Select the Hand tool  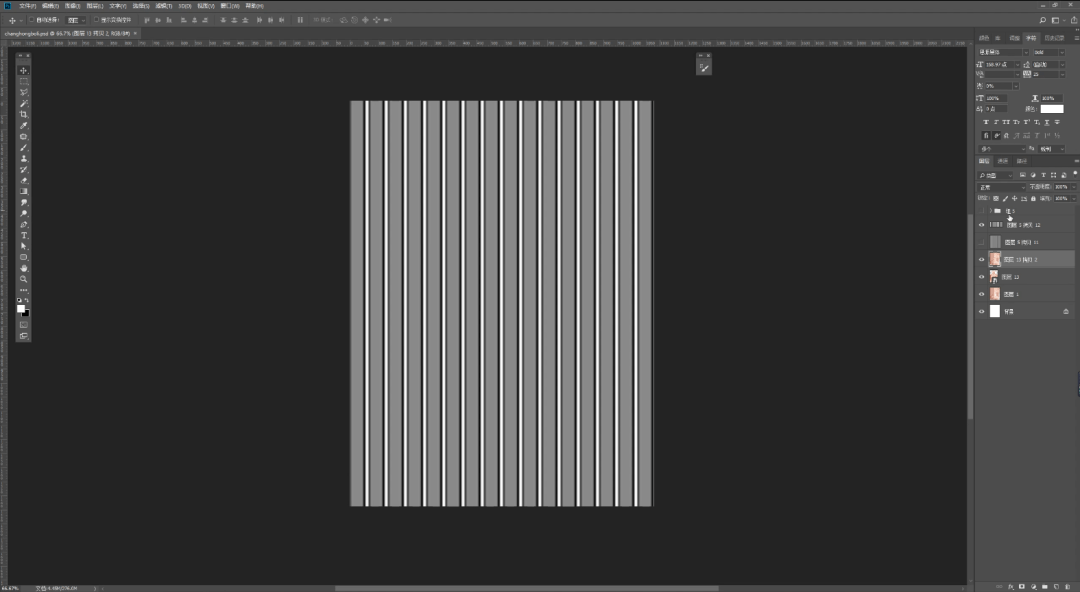click(24, 268)
